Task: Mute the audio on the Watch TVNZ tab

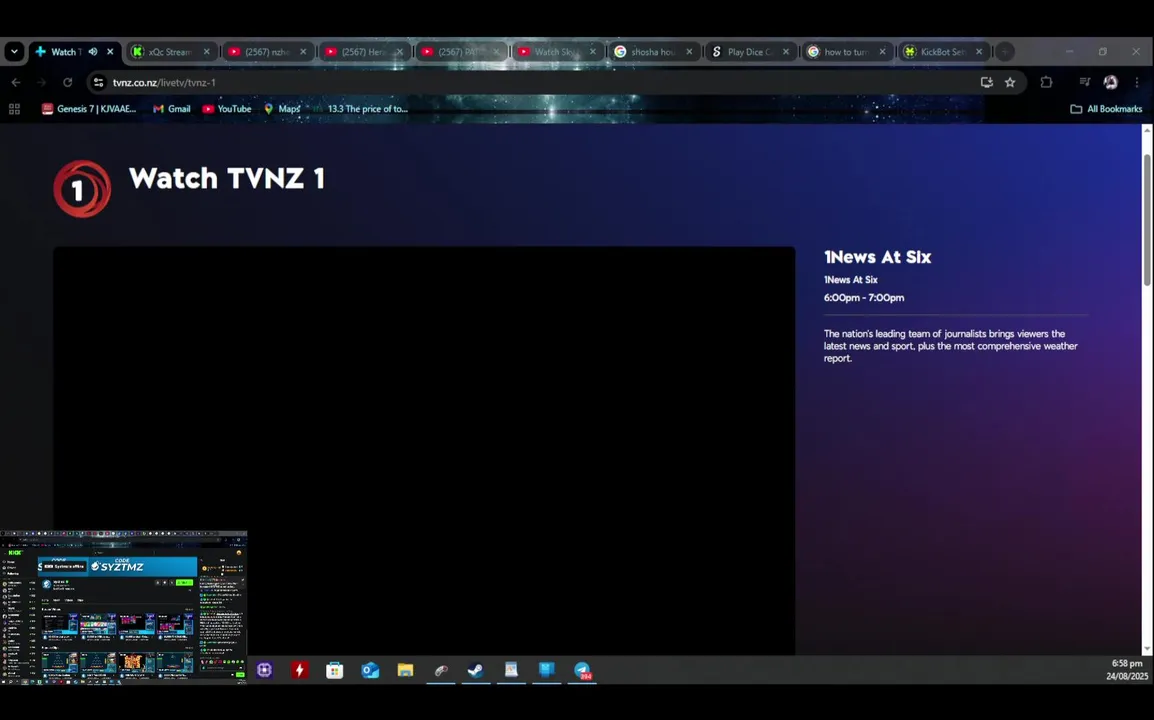Action: (x=93, y=52)
